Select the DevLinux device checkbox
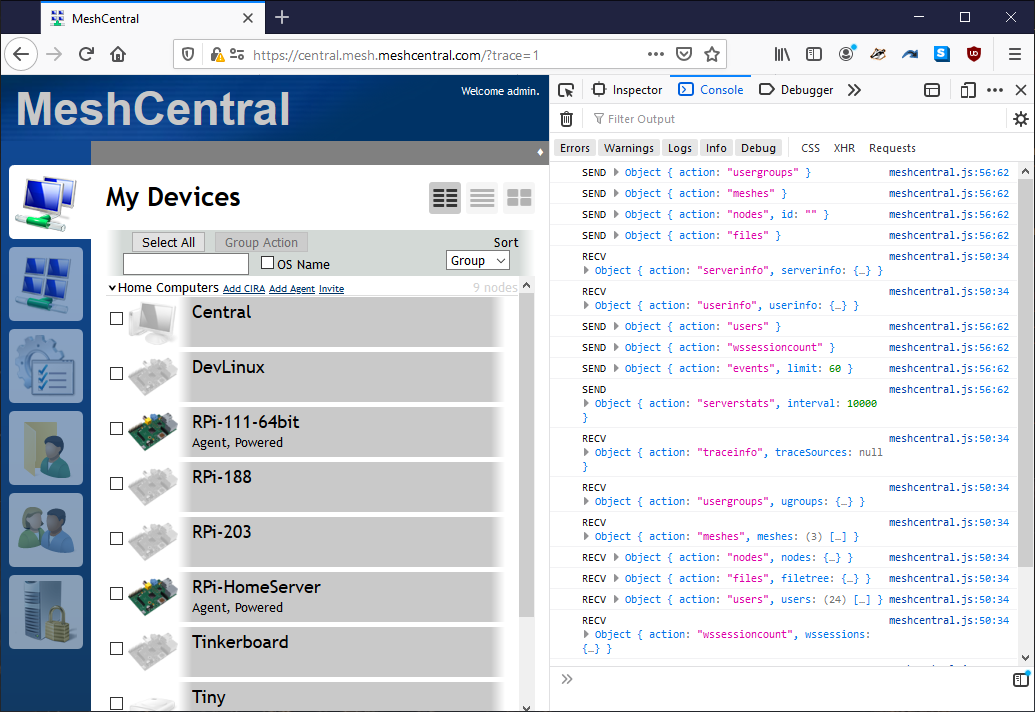The width and height of the screenshot is (1035, 712). tap(116, 374)
